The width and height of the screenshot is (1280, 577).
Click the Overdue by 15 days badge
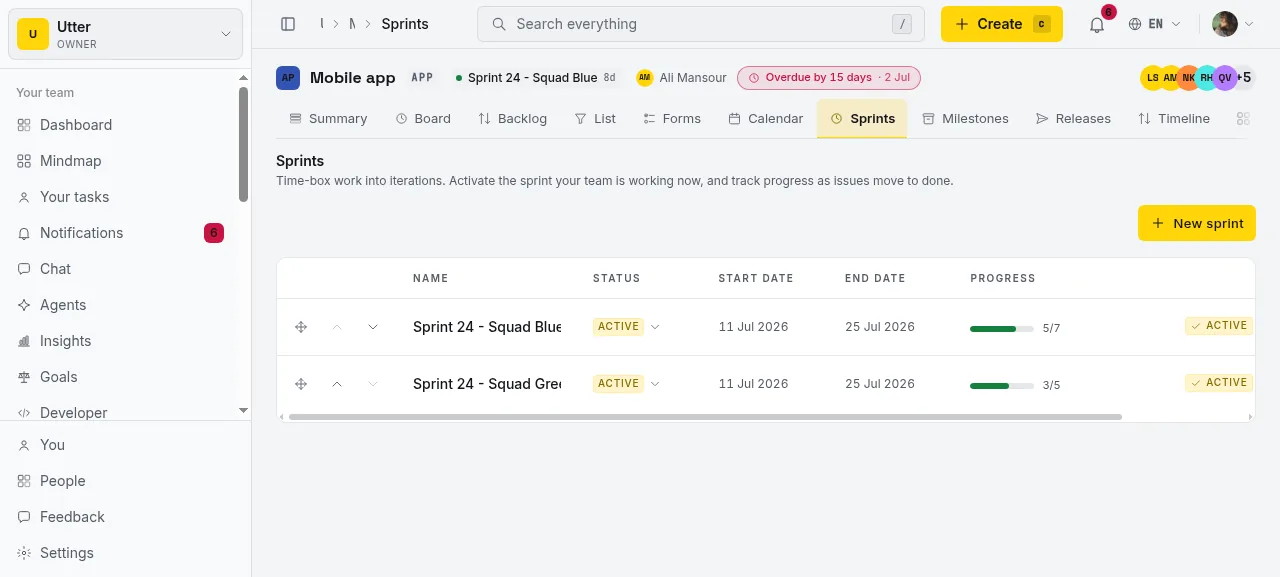[829, 78]
